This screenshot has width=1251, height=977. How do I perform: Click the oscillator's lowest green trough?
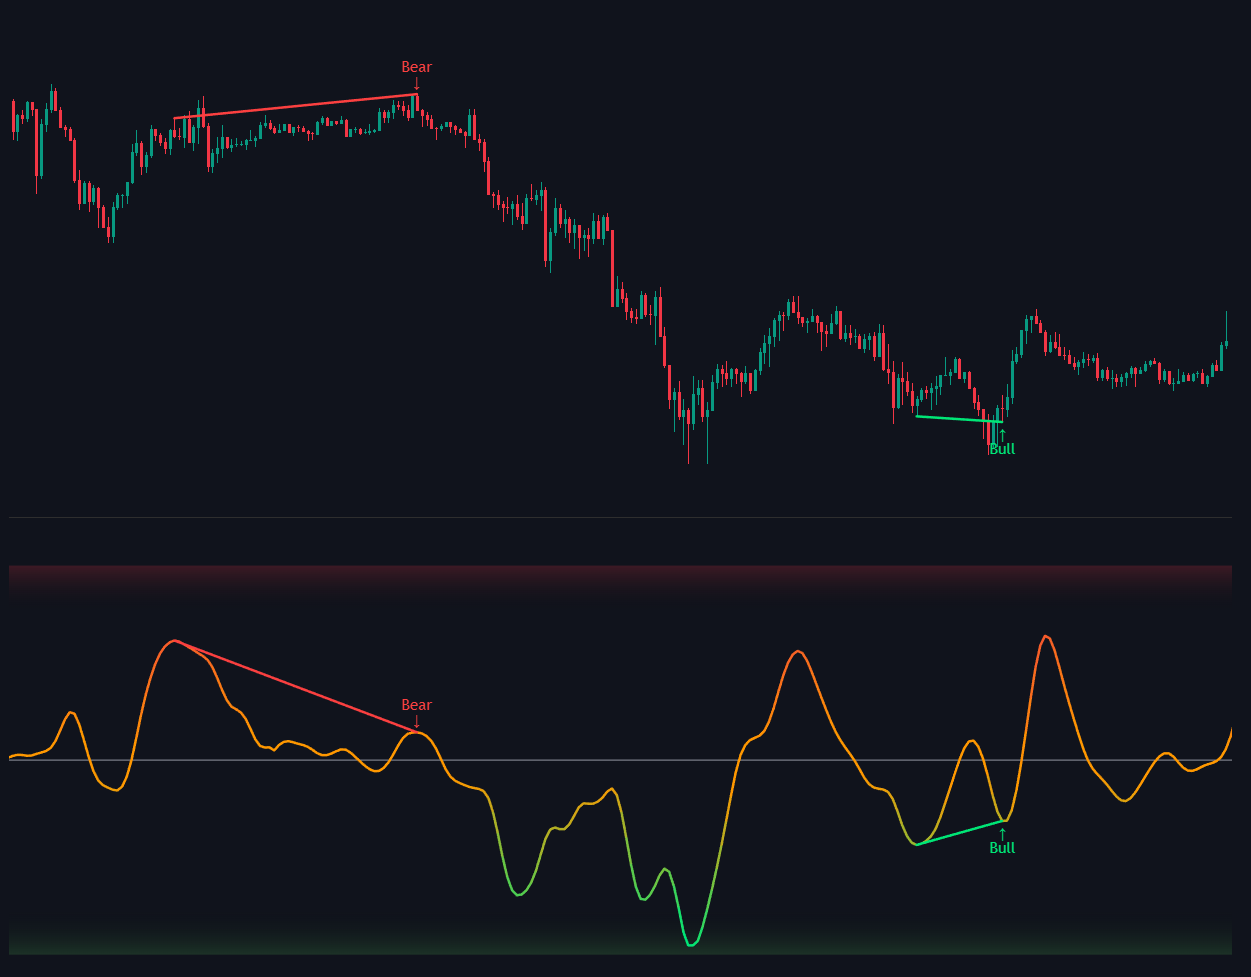click(x=691, y=944)
